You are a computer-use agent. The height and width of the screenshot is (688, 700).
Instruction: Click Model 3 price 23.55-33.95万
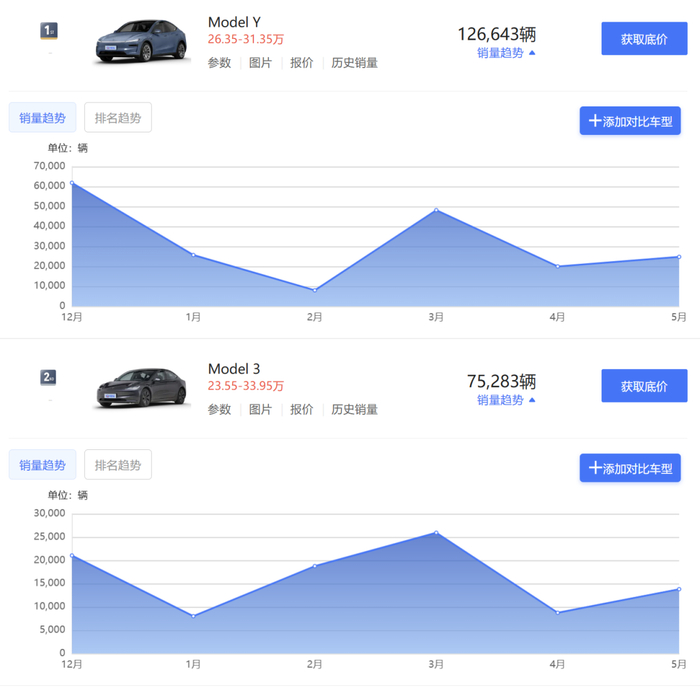246,386
